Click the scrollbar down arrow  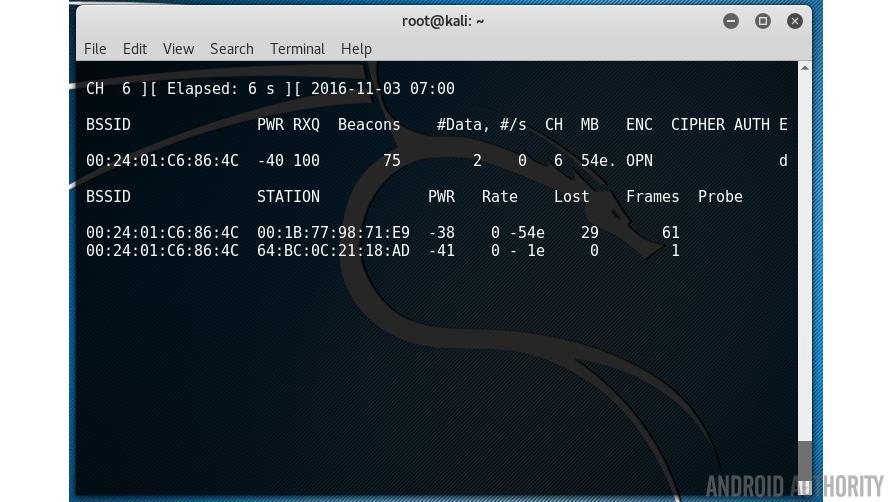[805, 488]
